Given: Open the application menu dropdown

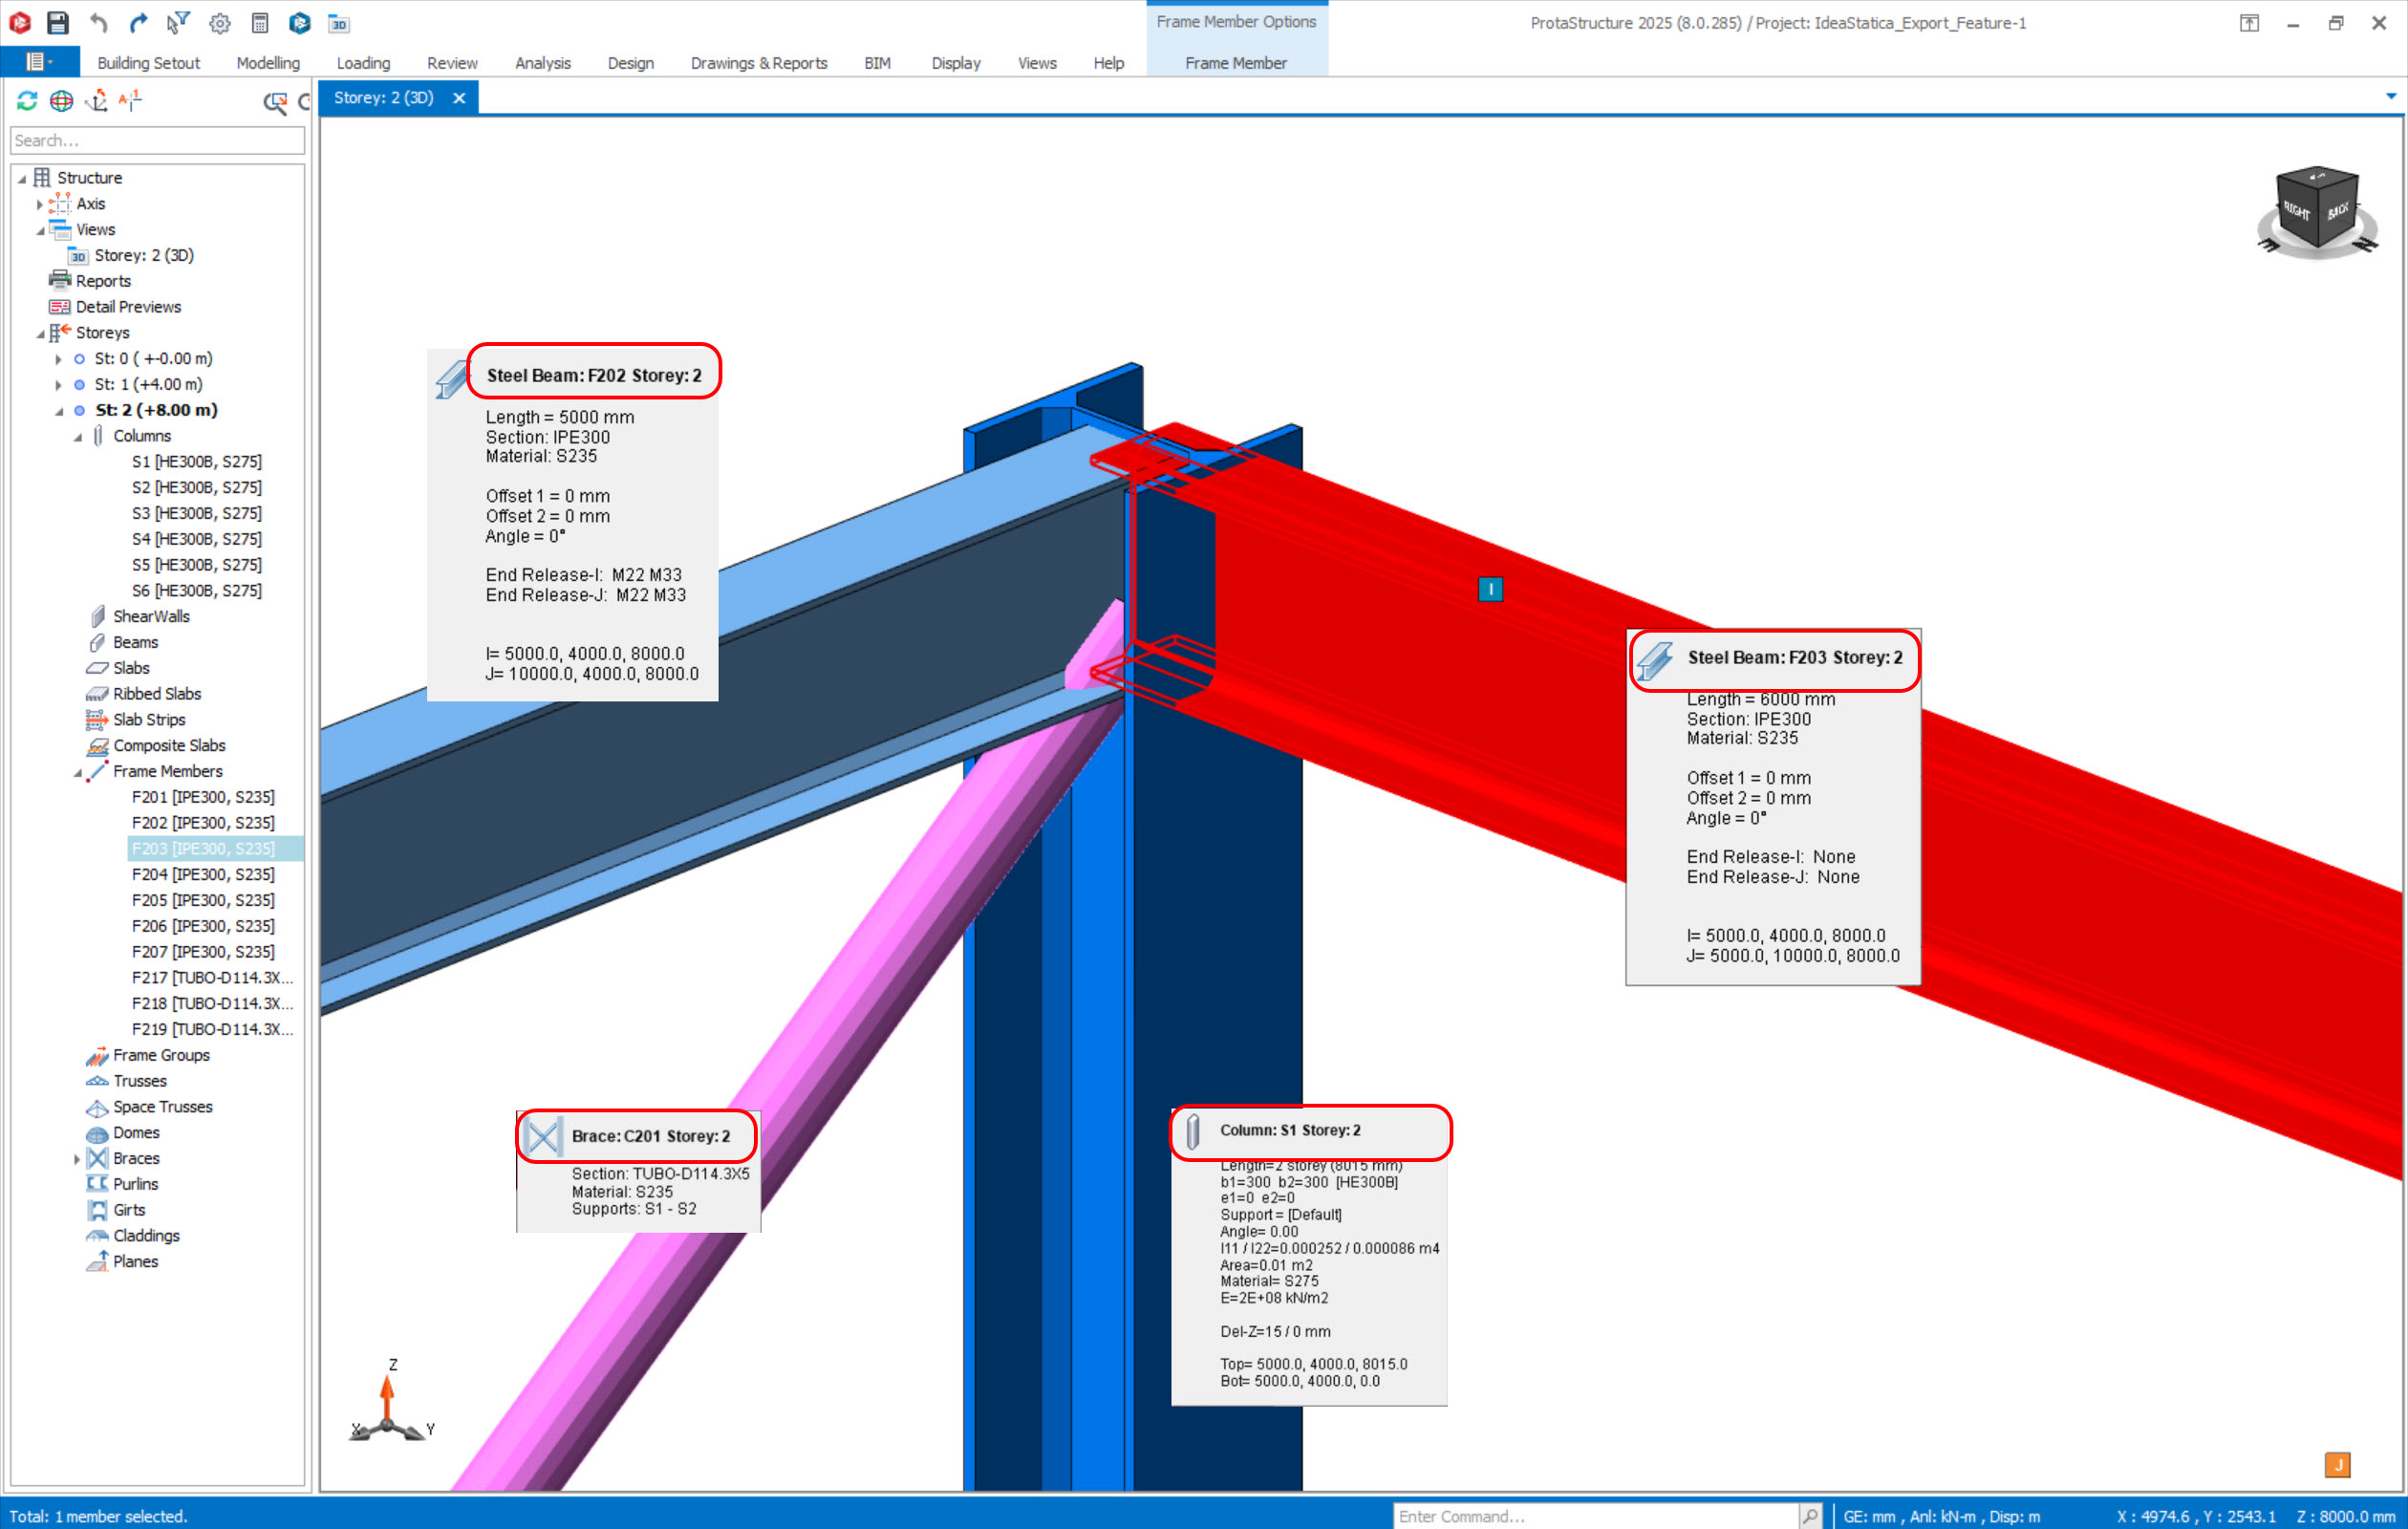Looking at the screenshot, I should [39, 62].
